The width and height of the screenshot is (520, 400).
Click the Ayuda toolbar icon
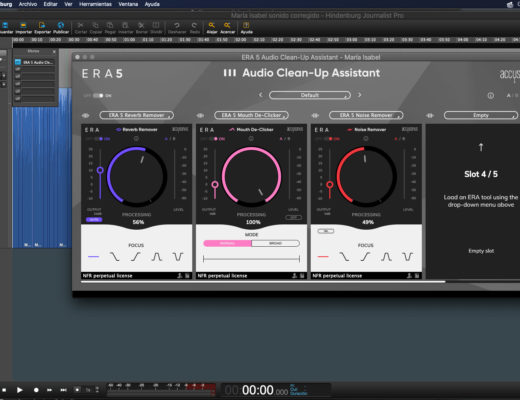(246, 25)
